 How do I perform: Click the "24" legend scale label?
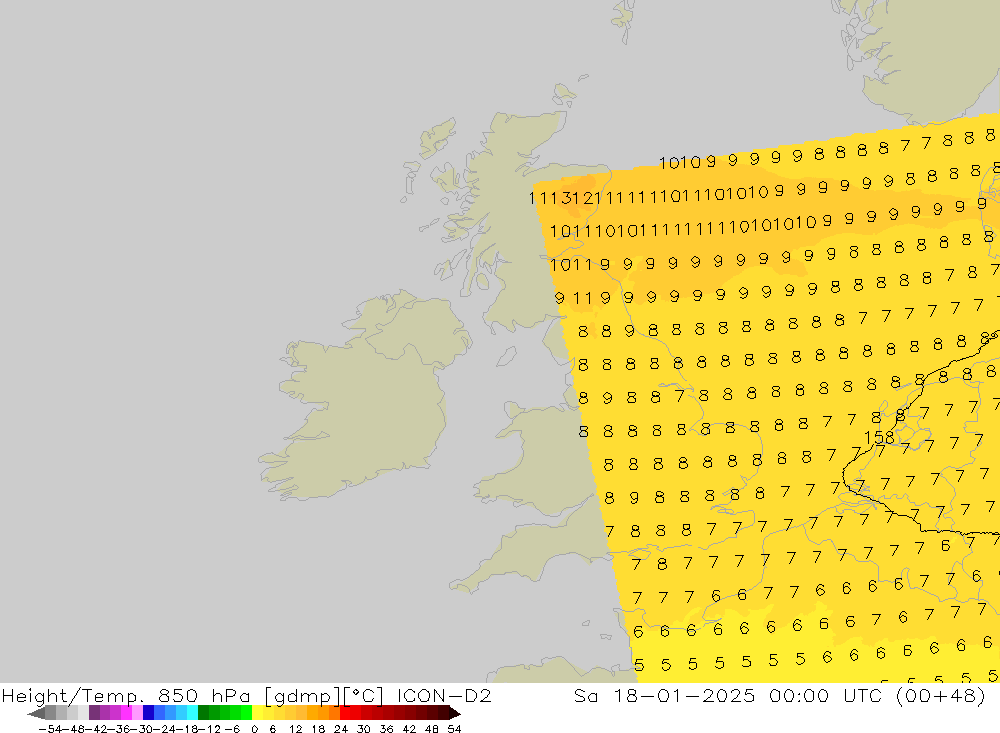click(x=341, y=729)
